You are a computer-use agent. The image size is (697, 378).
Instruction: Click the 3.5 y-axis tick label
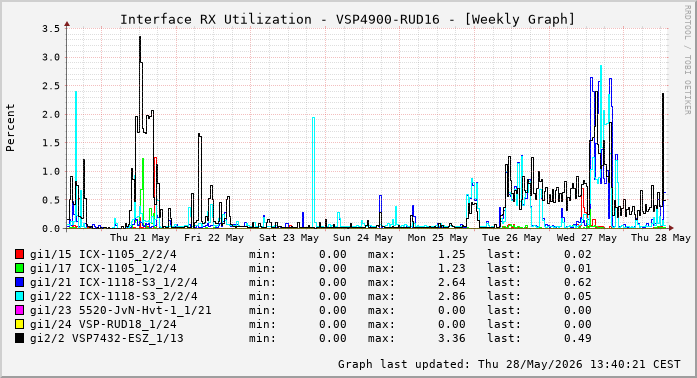pos(51,29)
